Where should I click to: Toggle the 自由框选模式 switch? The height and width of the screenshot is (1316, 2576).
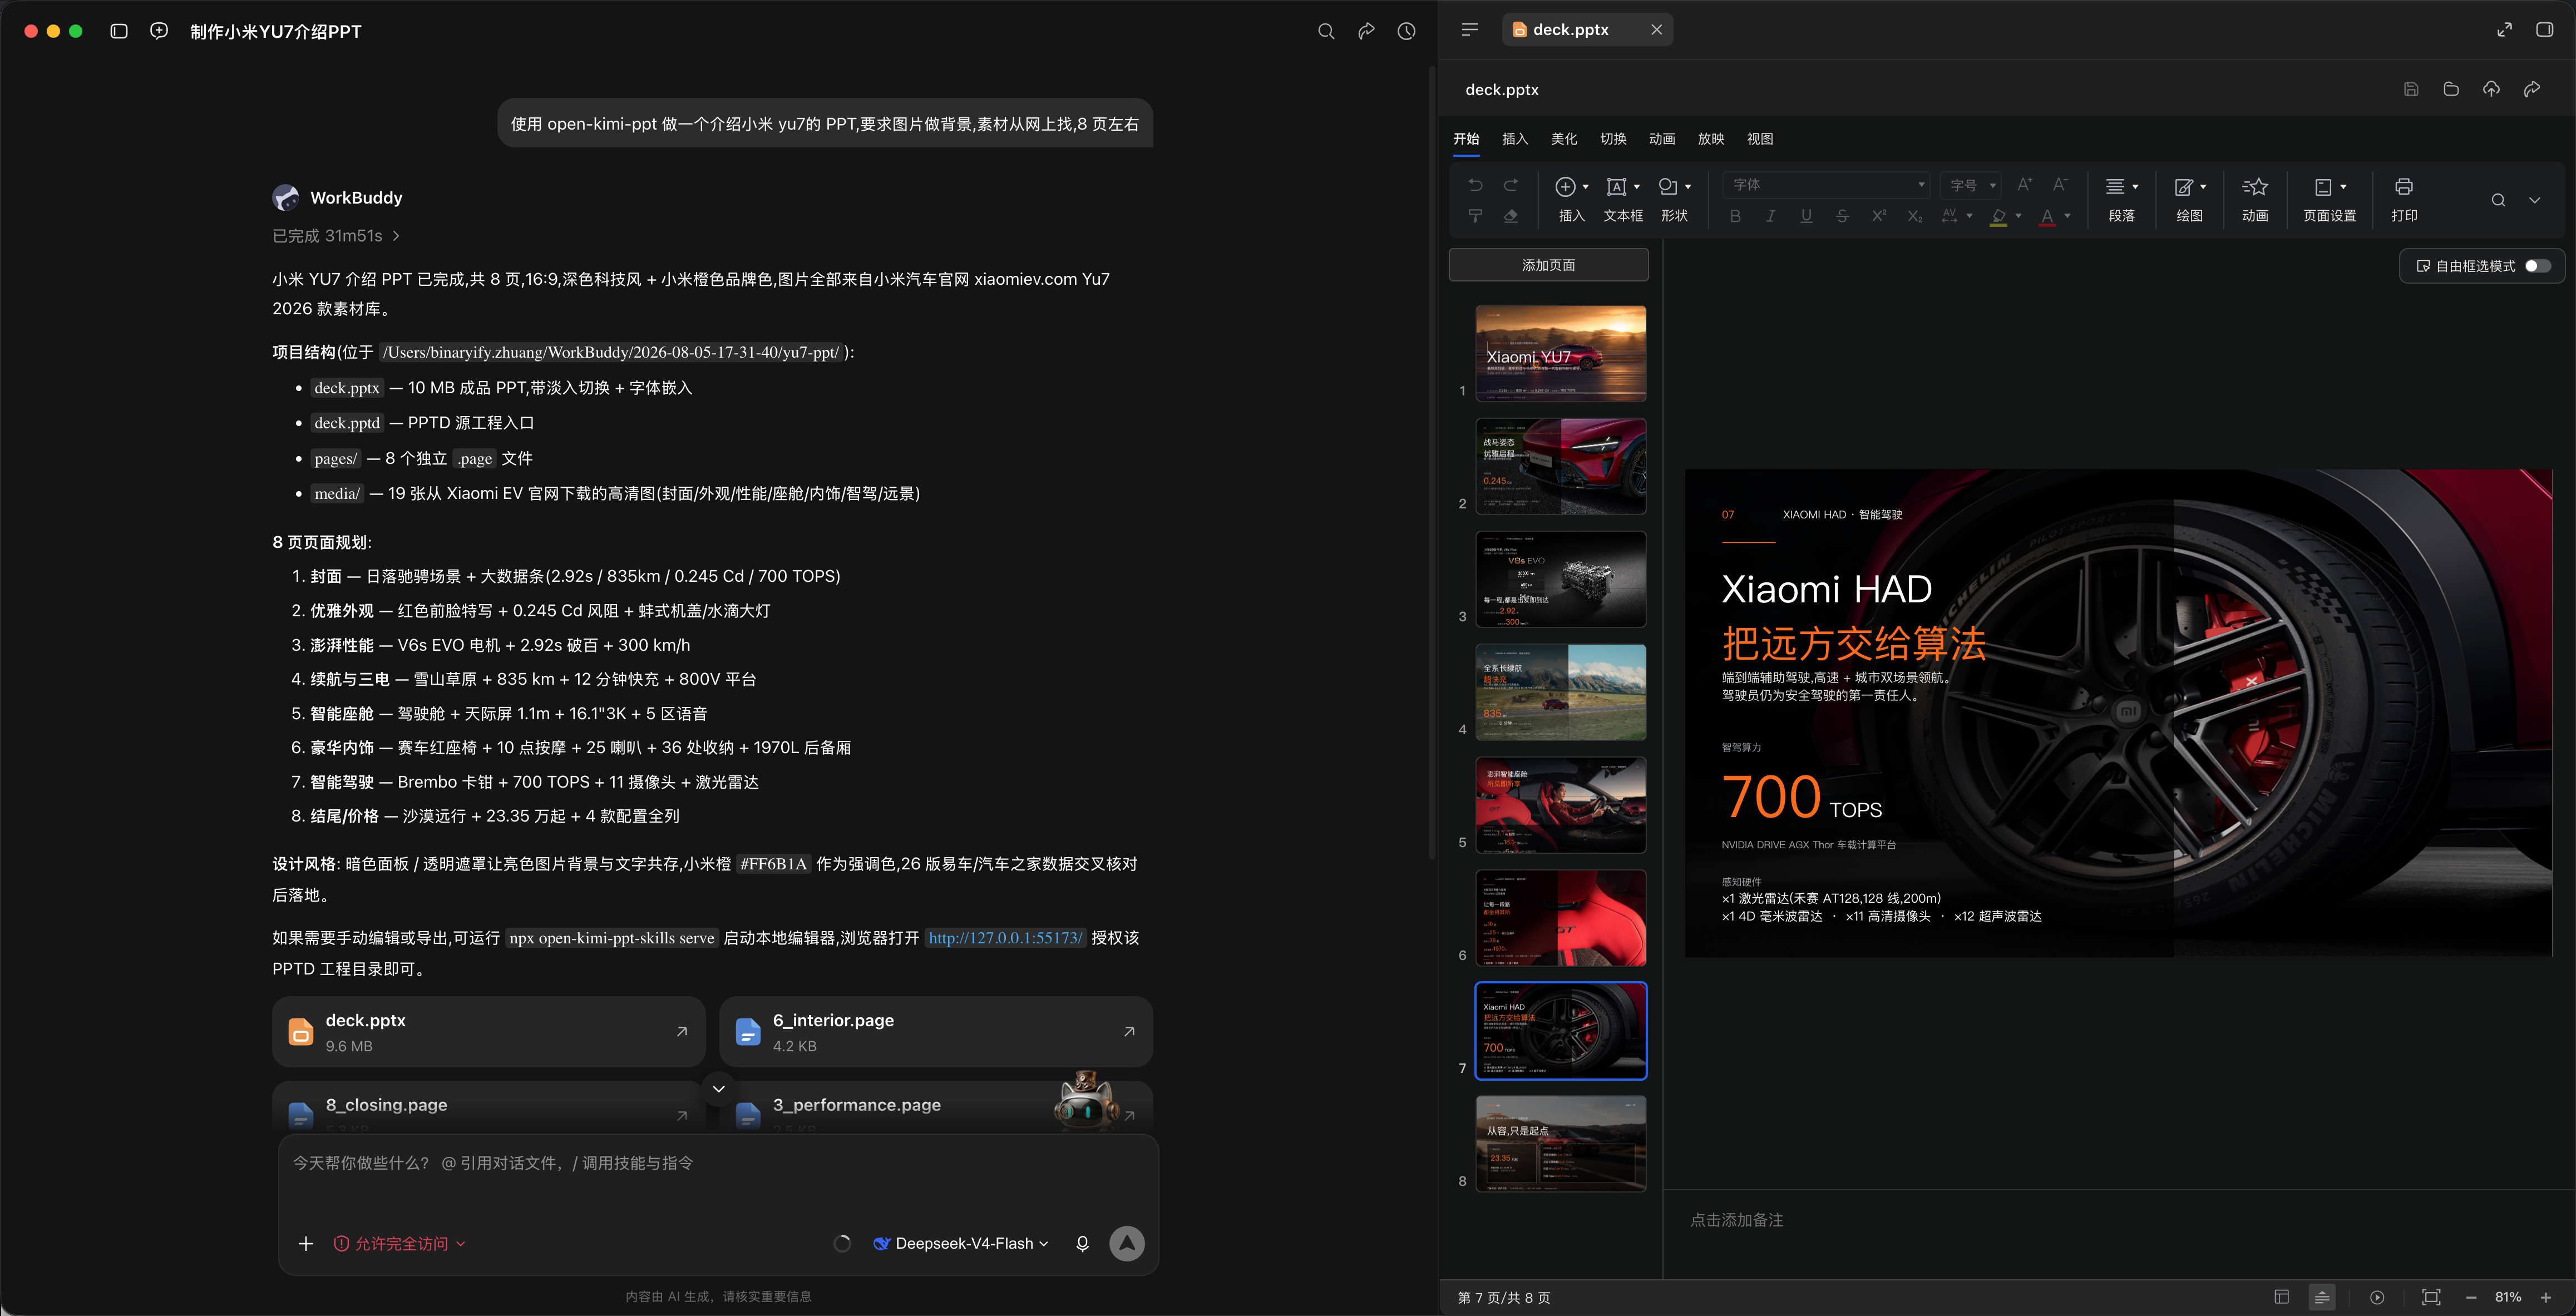coord(2538,266)
